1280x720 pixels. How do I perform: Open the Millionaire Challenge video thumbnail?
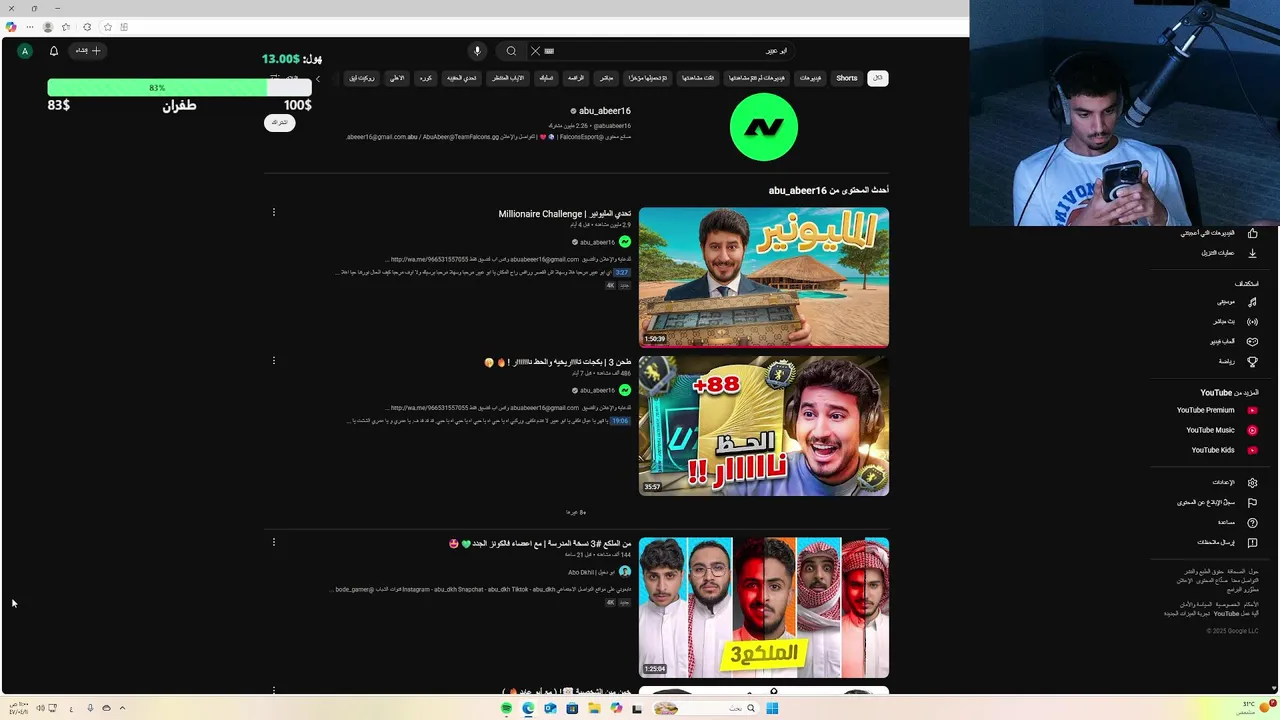tap(764, 277)
